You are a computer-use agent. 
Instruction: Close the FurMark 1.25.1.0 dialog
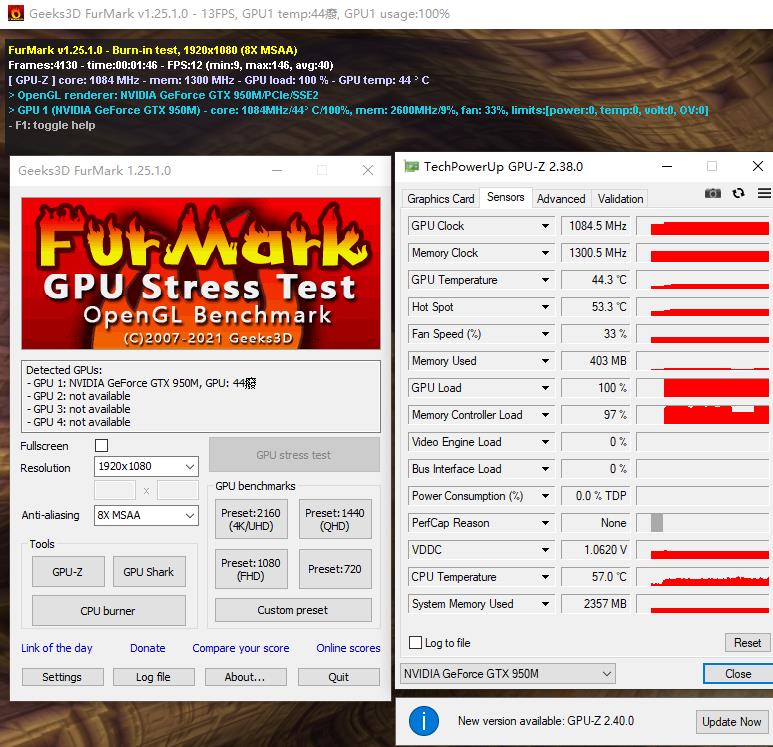tap(368, 171)
